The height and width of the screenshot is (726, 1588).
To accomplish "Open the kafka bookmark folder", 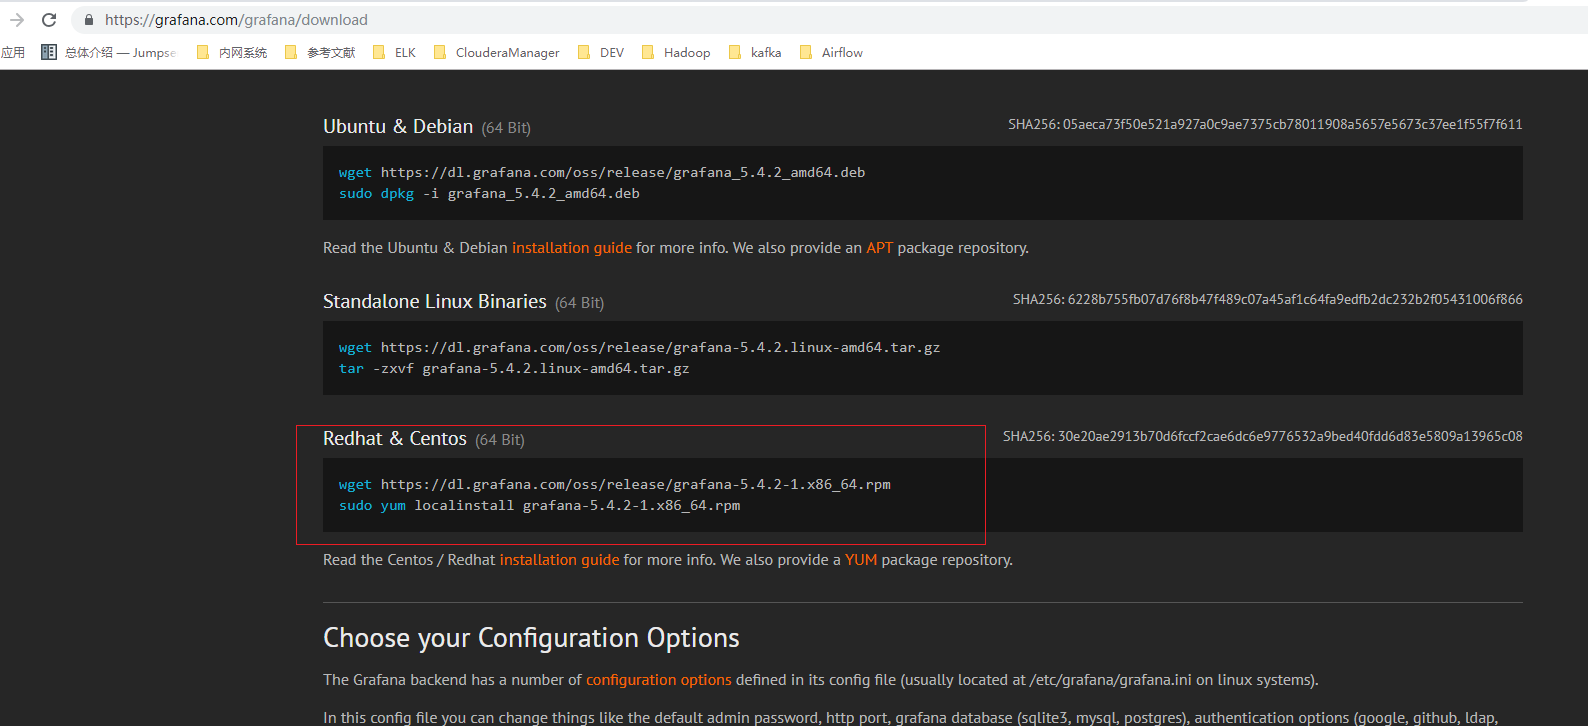I will coord(755,53).
